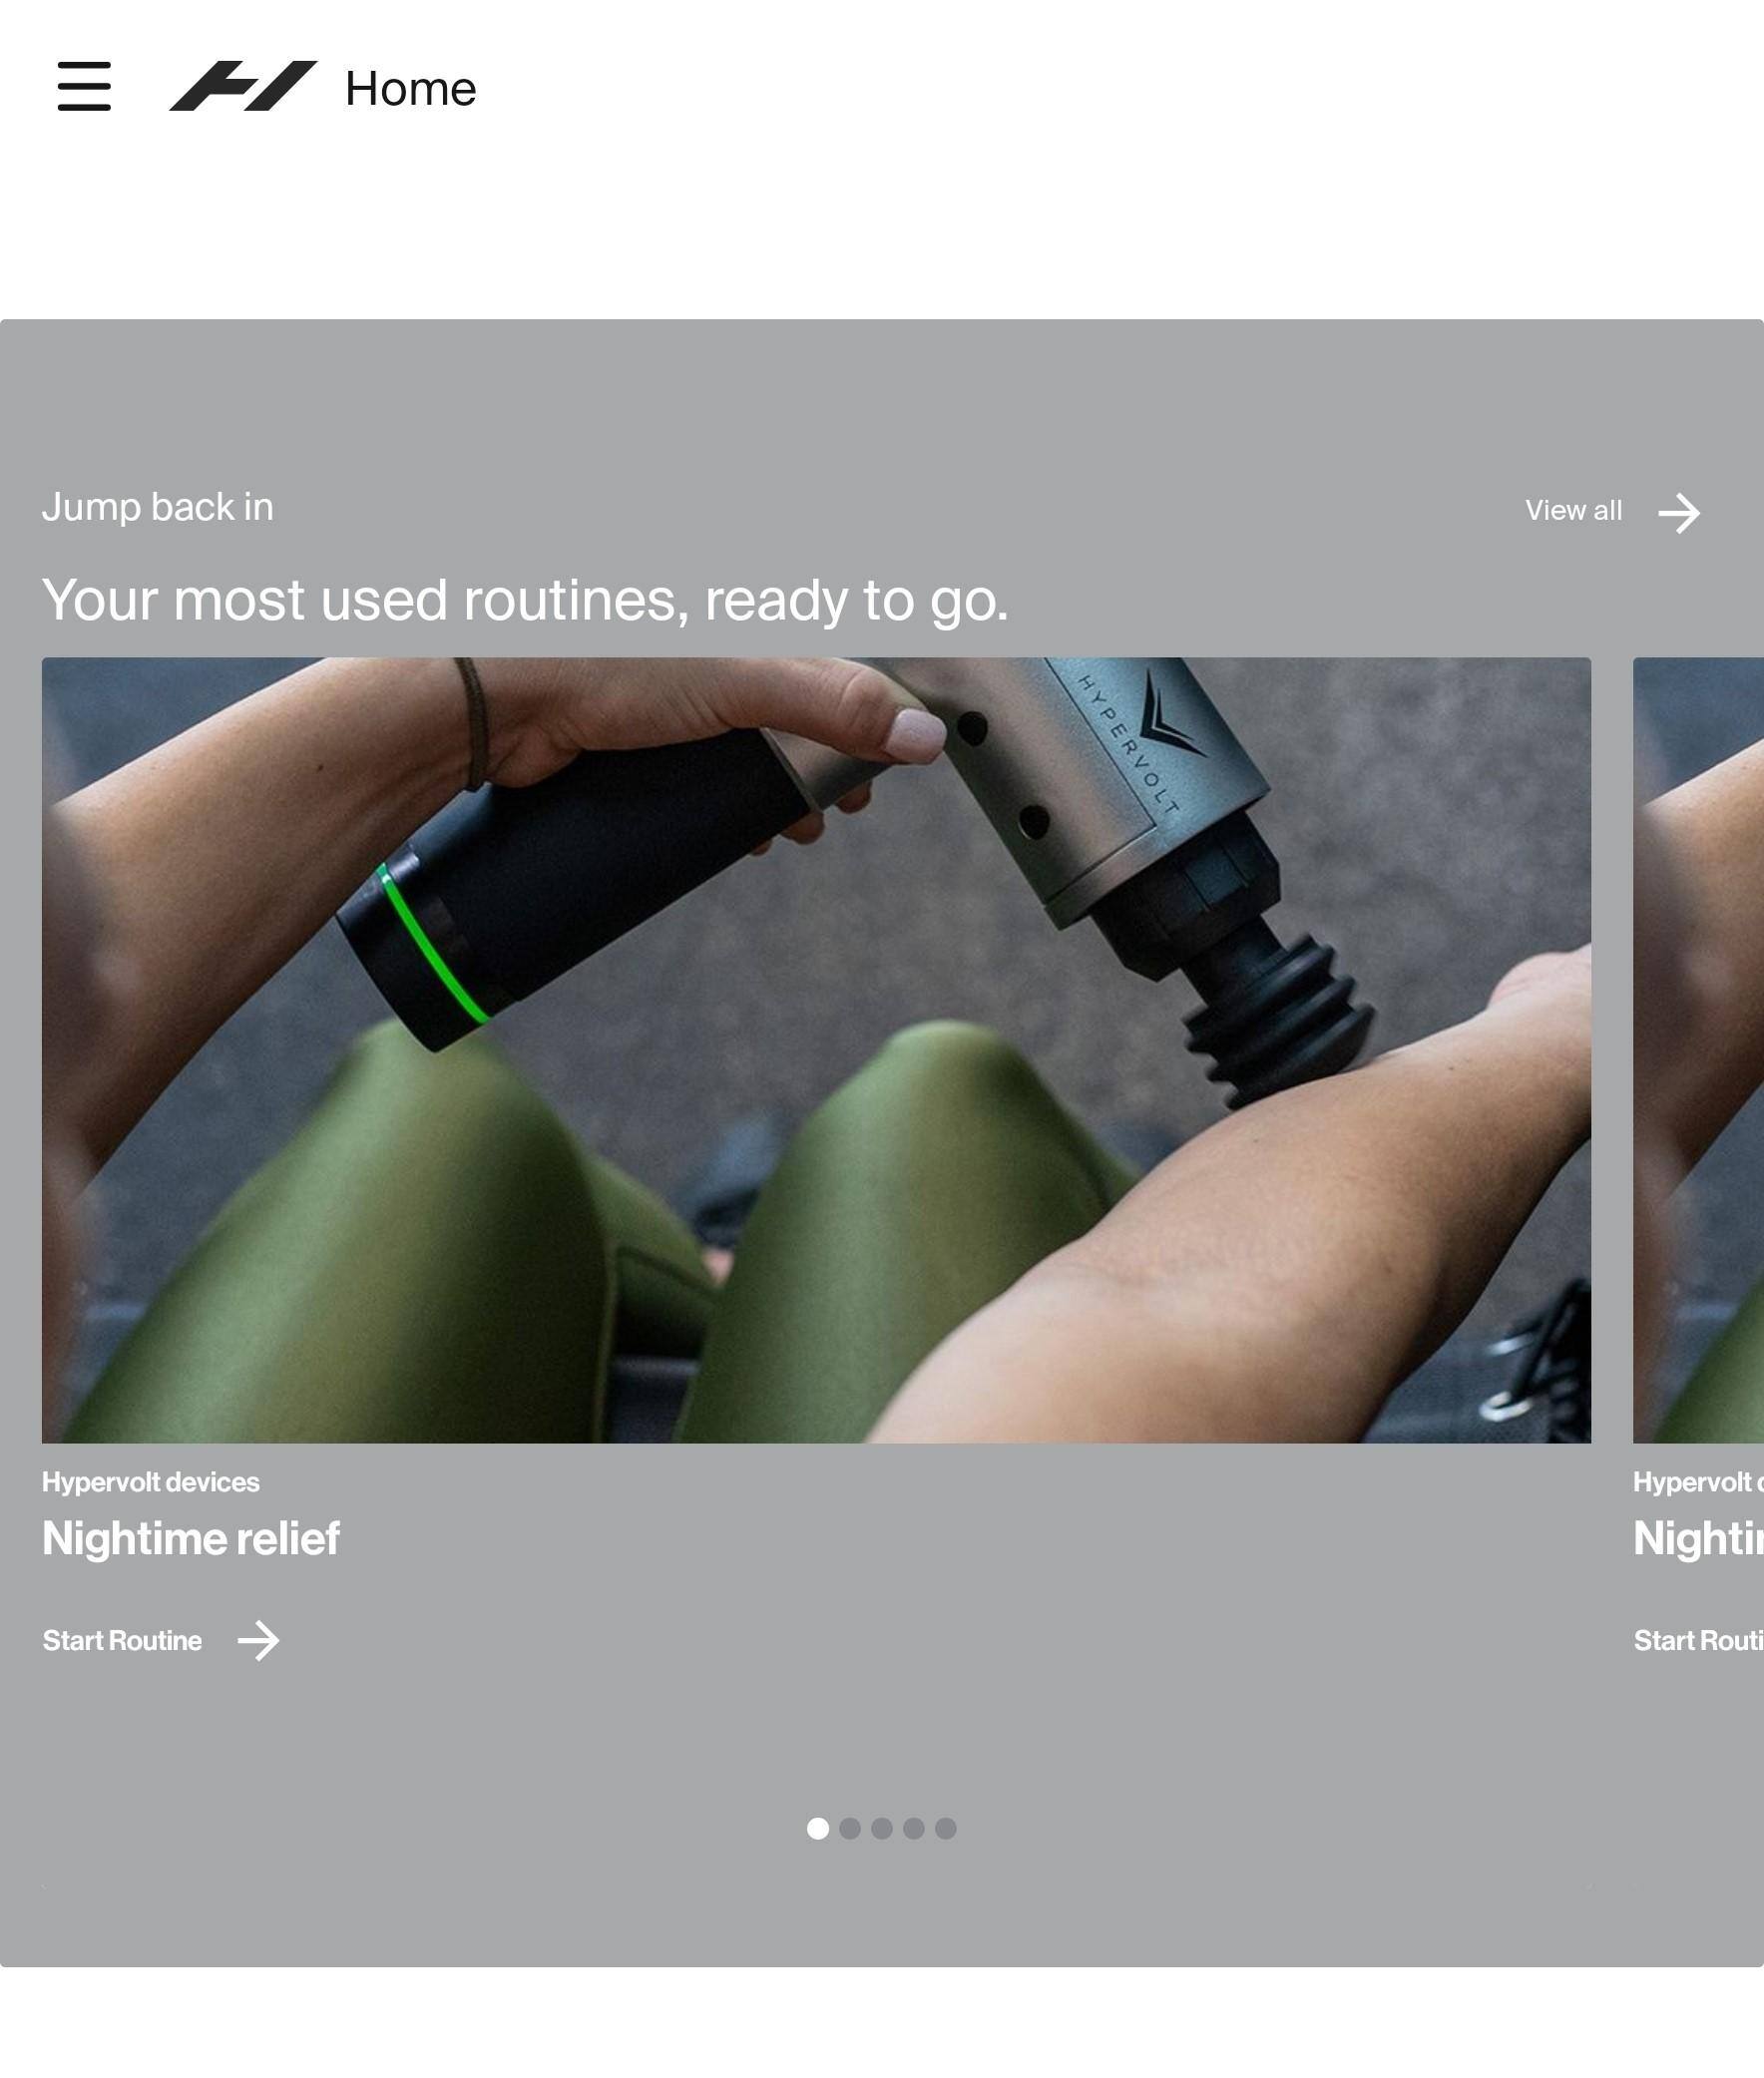
Task: Jump to the second carousel pagination dot
Action: pyautogui.click(x=850, y=1829)
